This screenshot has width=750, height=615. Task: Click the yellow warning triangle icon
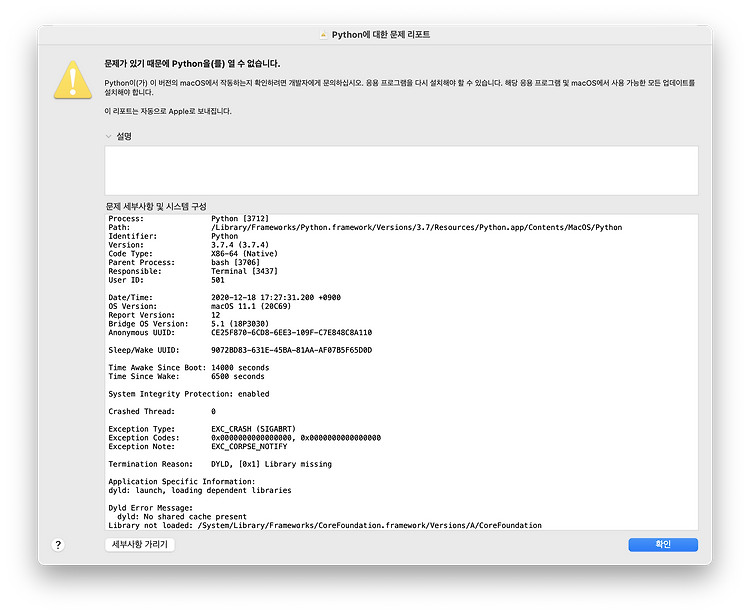point(73,80)
